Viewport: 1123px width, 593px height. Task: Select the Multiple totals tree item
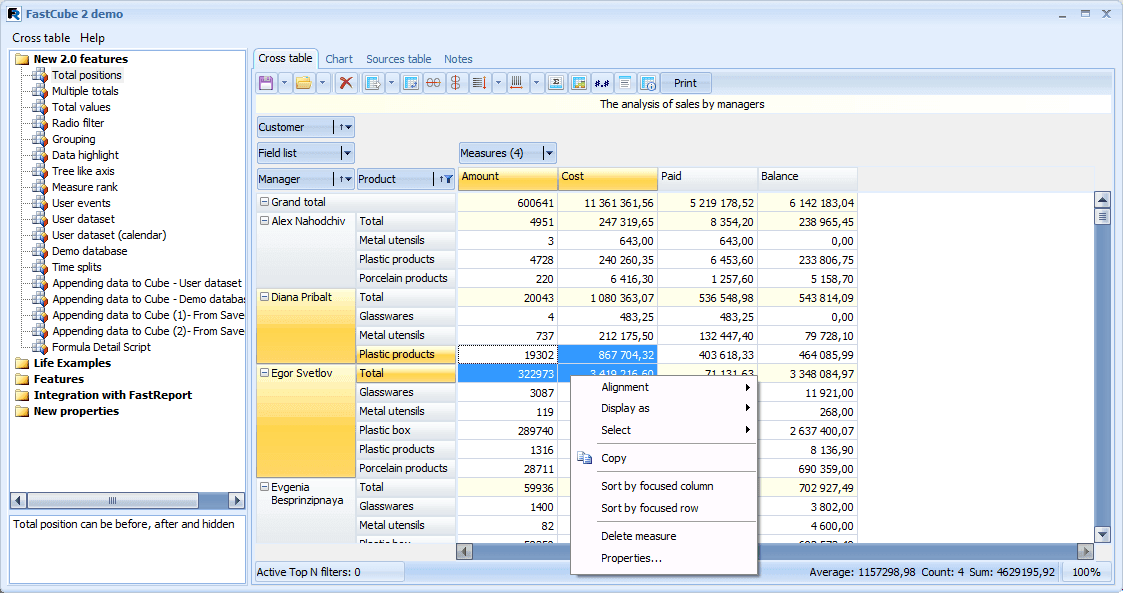(85, 91)
